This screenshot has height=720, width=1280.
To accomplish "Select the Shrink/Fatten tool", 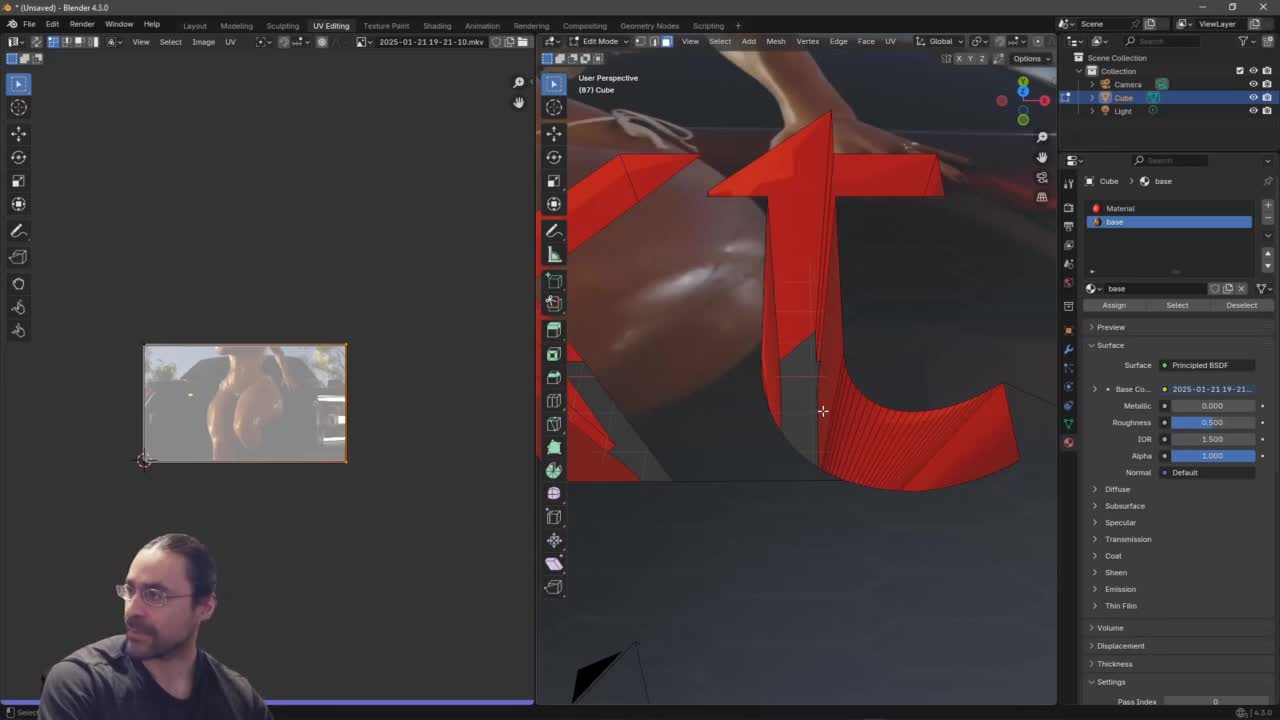I will tap(554, 540).
